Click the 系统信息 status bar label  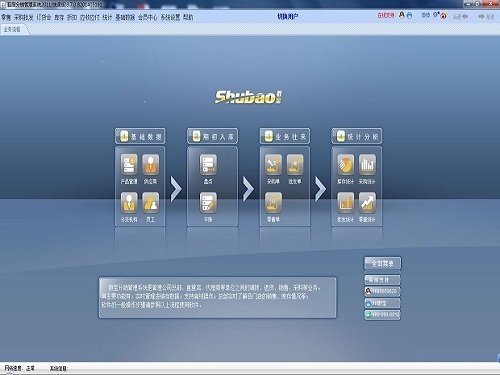coord(59,368)
